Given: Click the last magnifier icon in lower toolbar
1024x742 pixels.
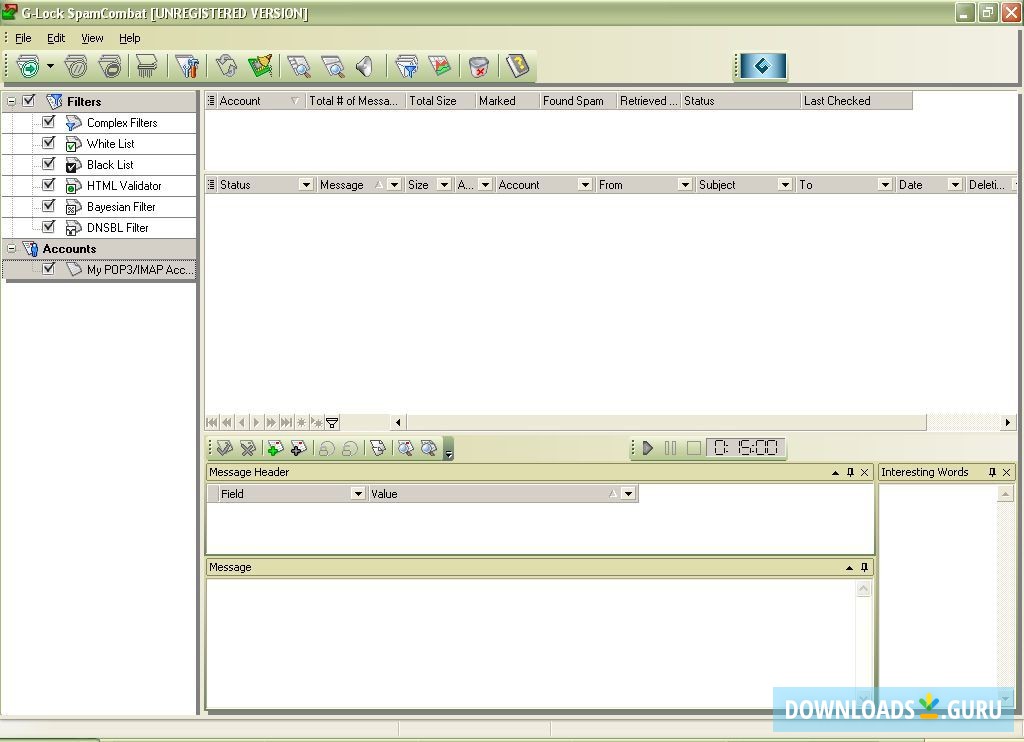Looking at the screenshot, I should [429, 448].
